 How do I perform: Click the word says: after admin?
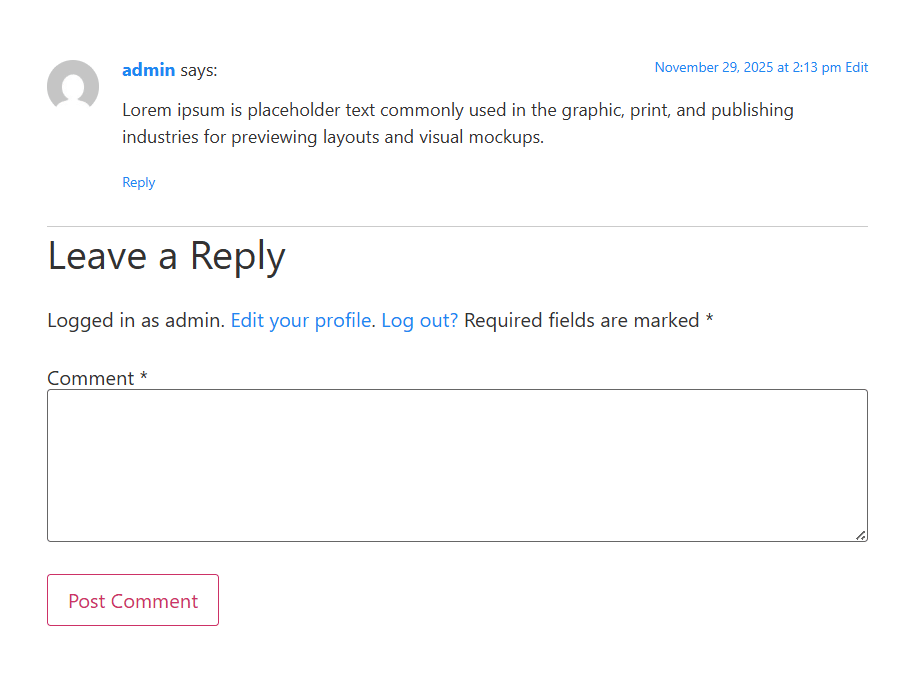199,70
